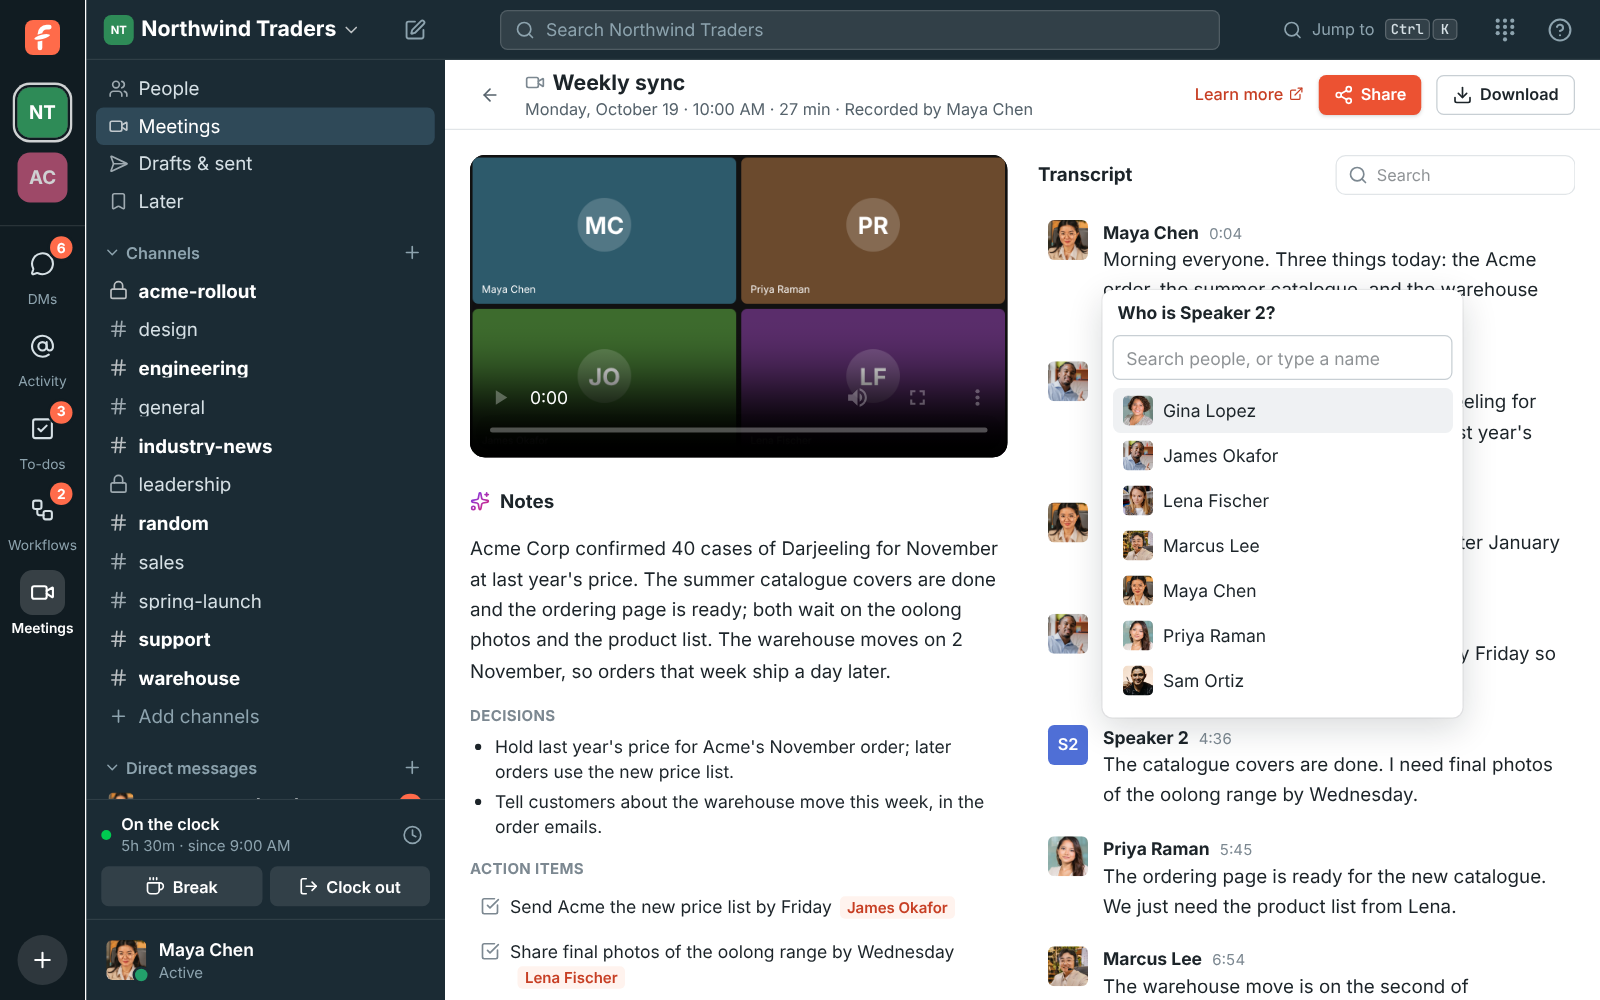Click Maya Chen's avatar at 0:04
The height and width of the screenshot is (1000, 1600).
tap(1067, 240)
